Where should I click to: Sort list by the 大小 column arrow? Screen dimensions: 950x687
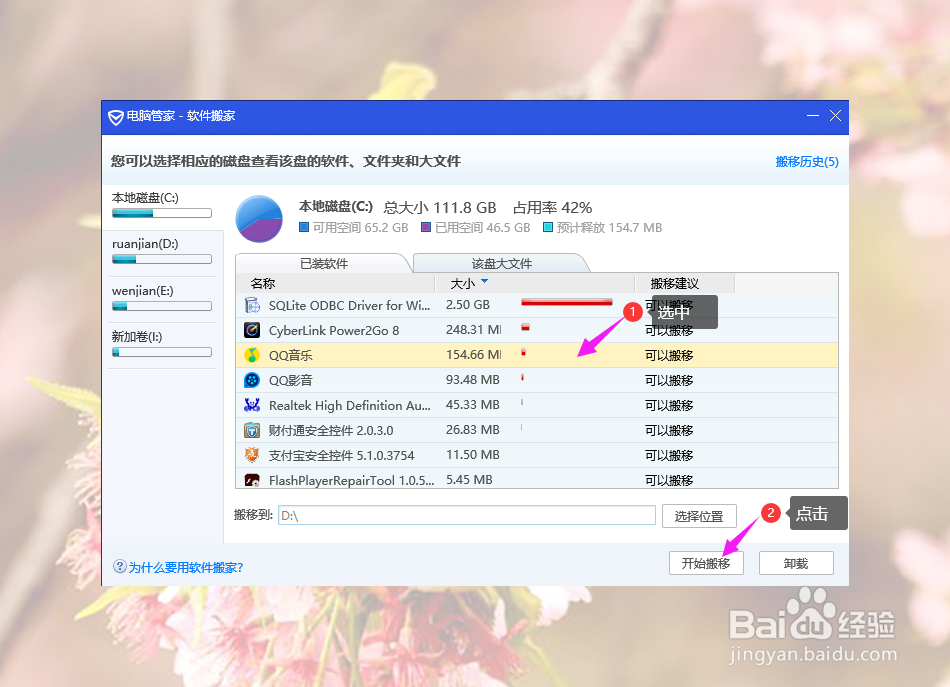(x=484, y=282)
